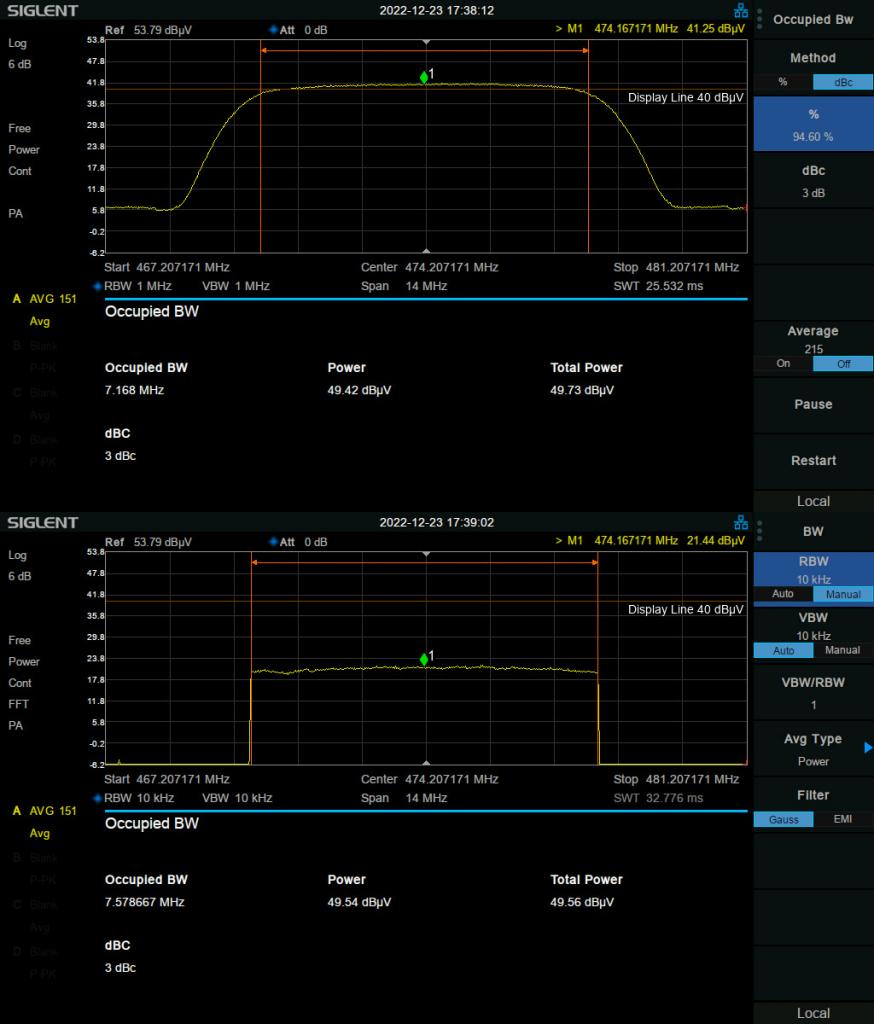
Task: Select the Occupied Bw menu title
Action: (x=813, y=20)
